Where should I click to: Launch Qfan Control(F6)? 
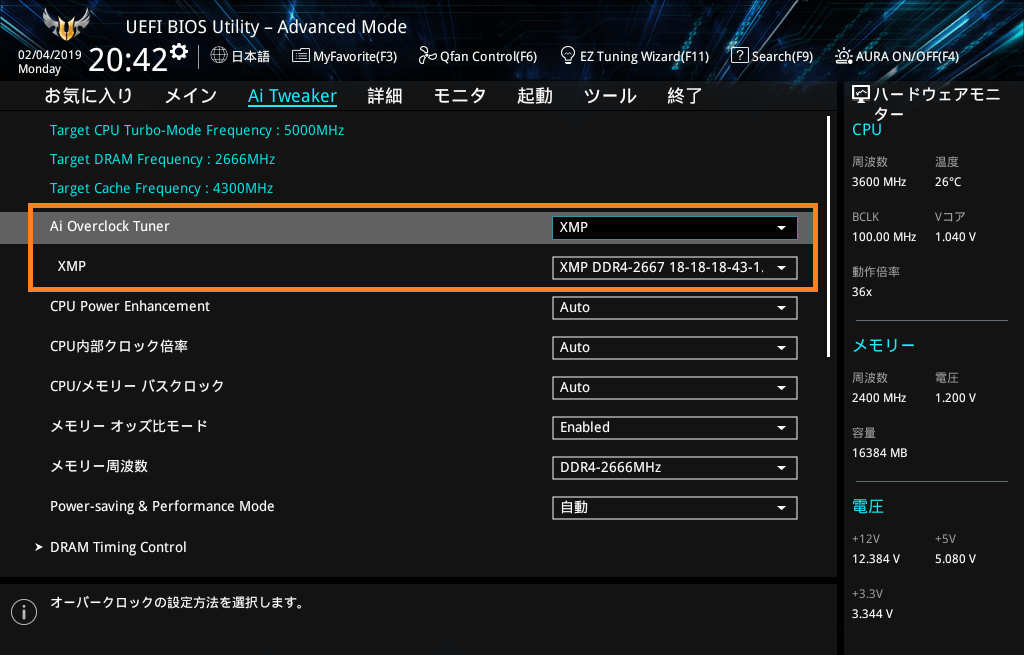[477, 56]
